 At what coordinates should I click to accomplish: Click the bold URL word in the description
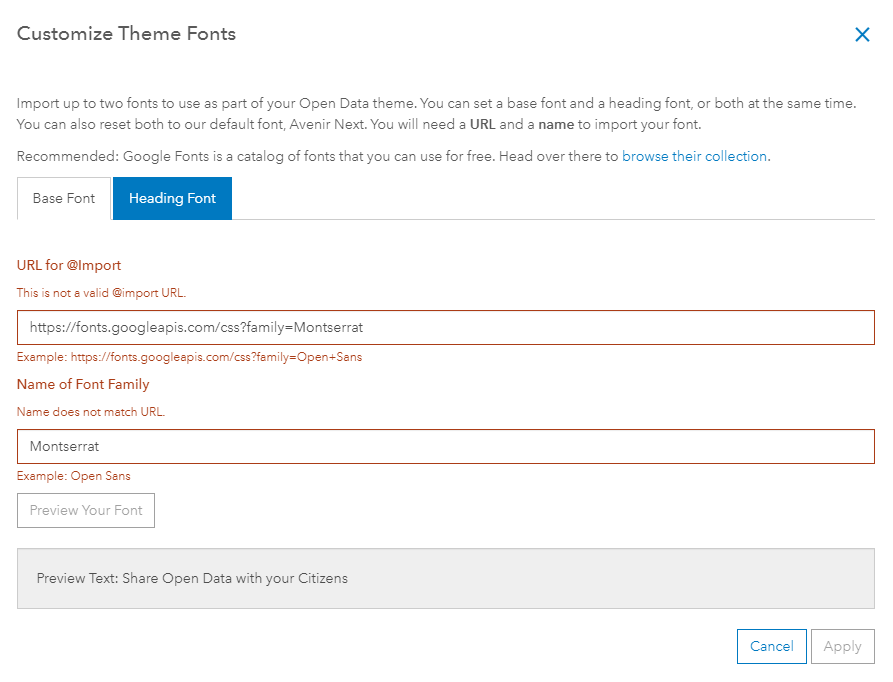(484, 125)
